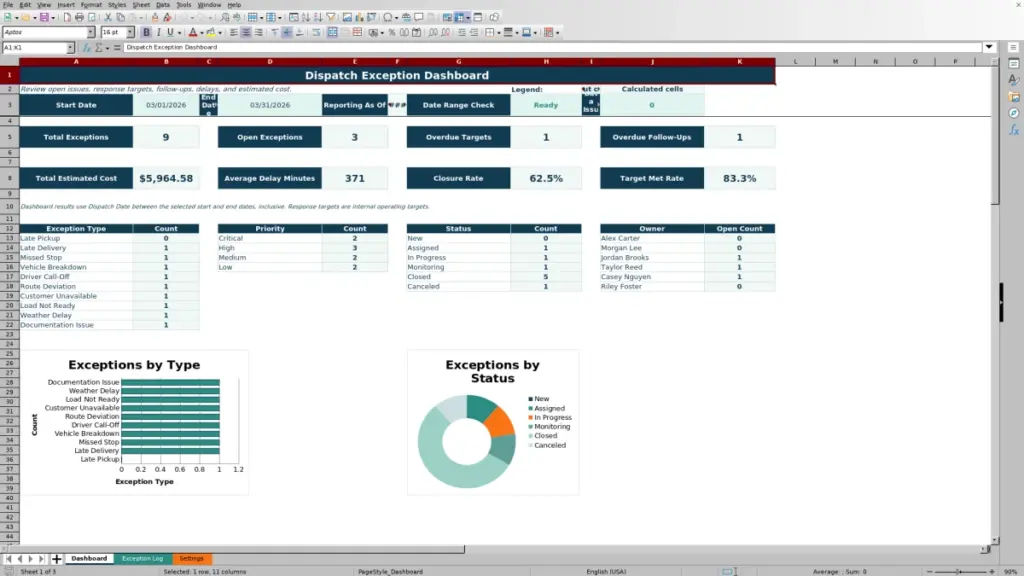This screenshot has height=576, width=1024.
Task: Click the Background Color highlight swatch
Action: point(211,32)
